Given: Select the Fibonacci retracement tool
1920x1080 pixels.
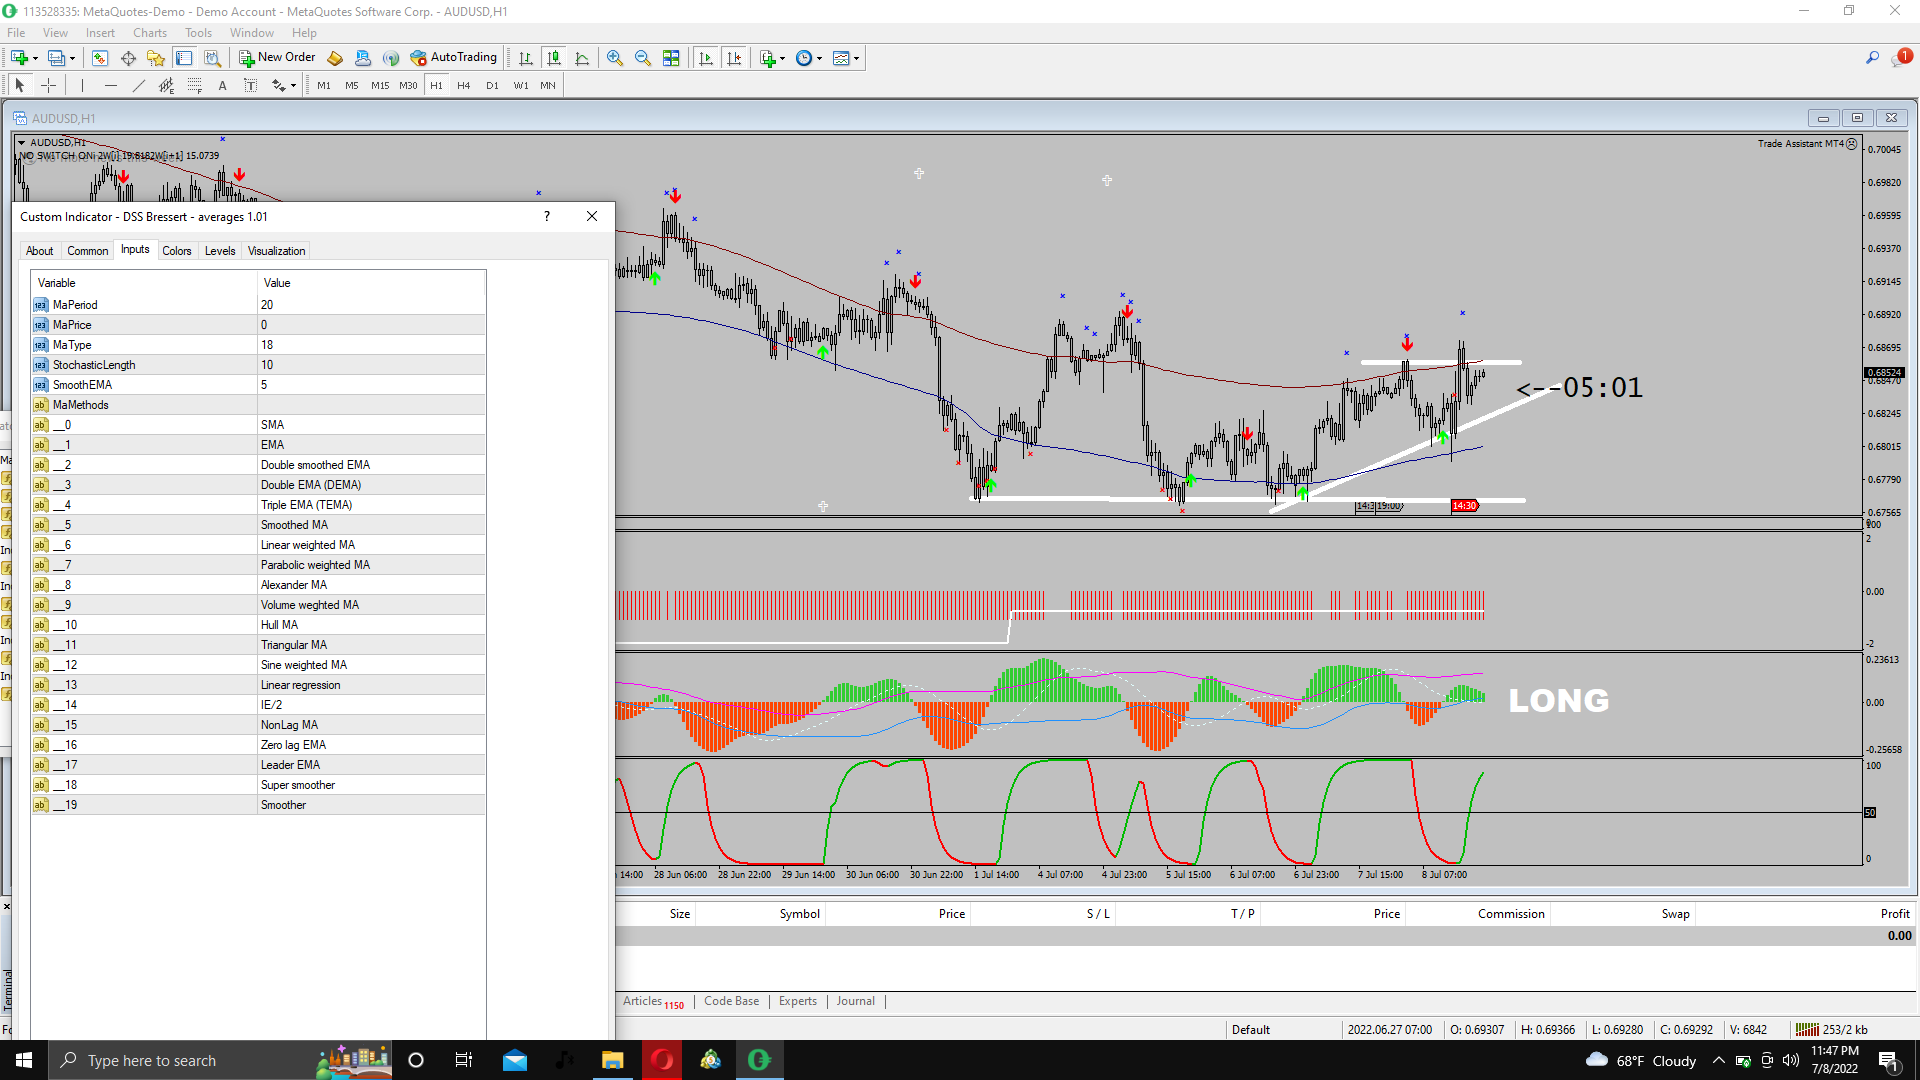Looking at the screenshot, I should pyautogui.click(x=195, y=86).
